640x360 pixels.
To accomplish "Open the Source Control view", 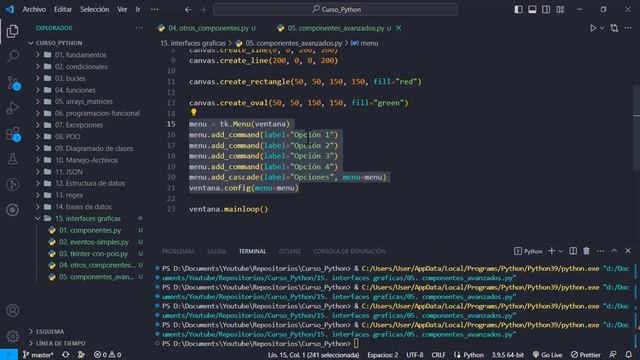I will [x=13, y=83].
